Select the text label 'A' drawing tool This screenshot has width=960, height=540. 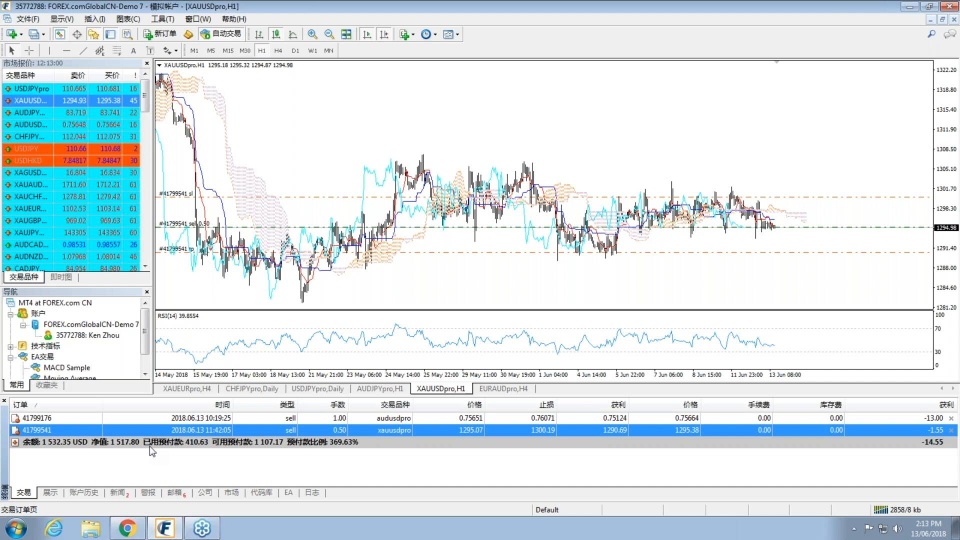[133, 50]
